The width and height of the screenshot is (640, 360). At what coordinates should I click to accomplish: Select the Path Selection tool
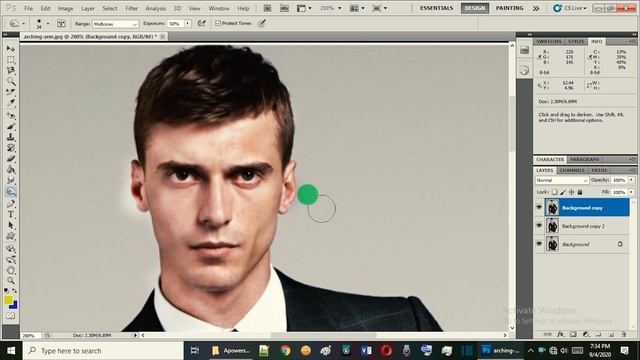(x=11, y=225)
